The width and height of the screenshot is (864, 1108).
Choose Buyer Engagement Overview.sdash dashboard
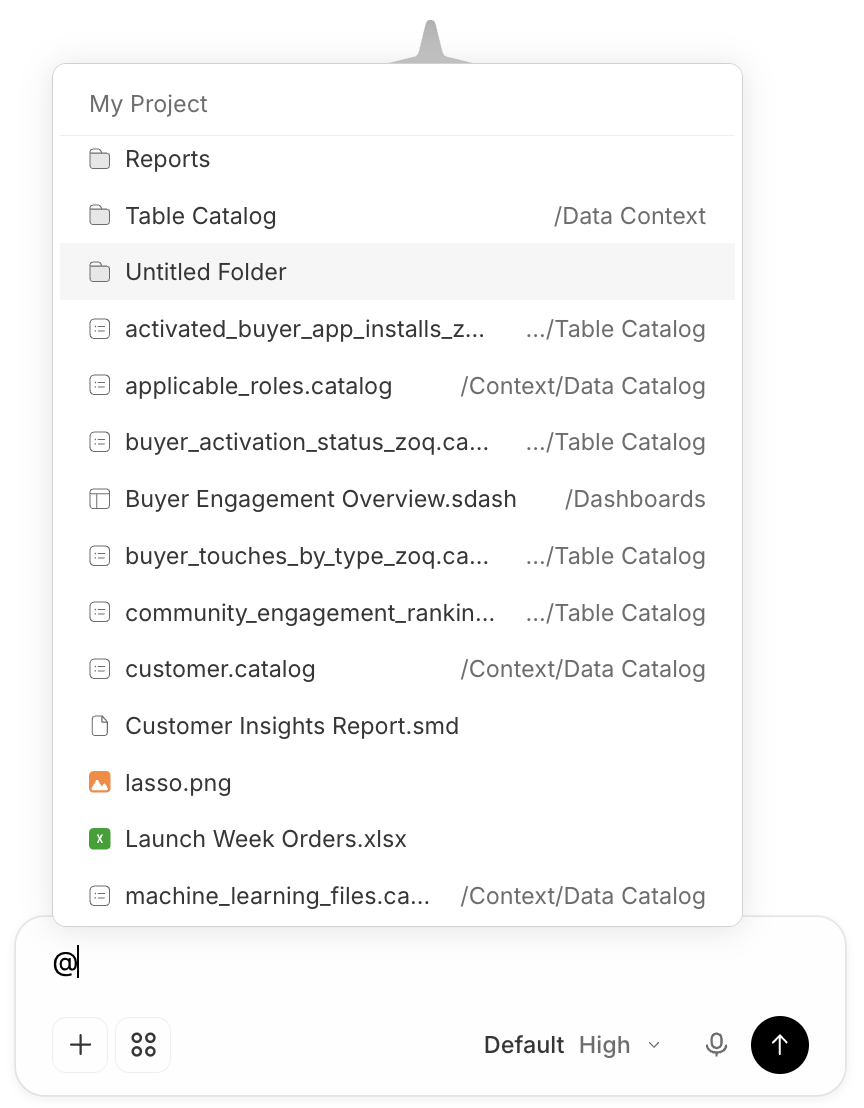point(397,499)
